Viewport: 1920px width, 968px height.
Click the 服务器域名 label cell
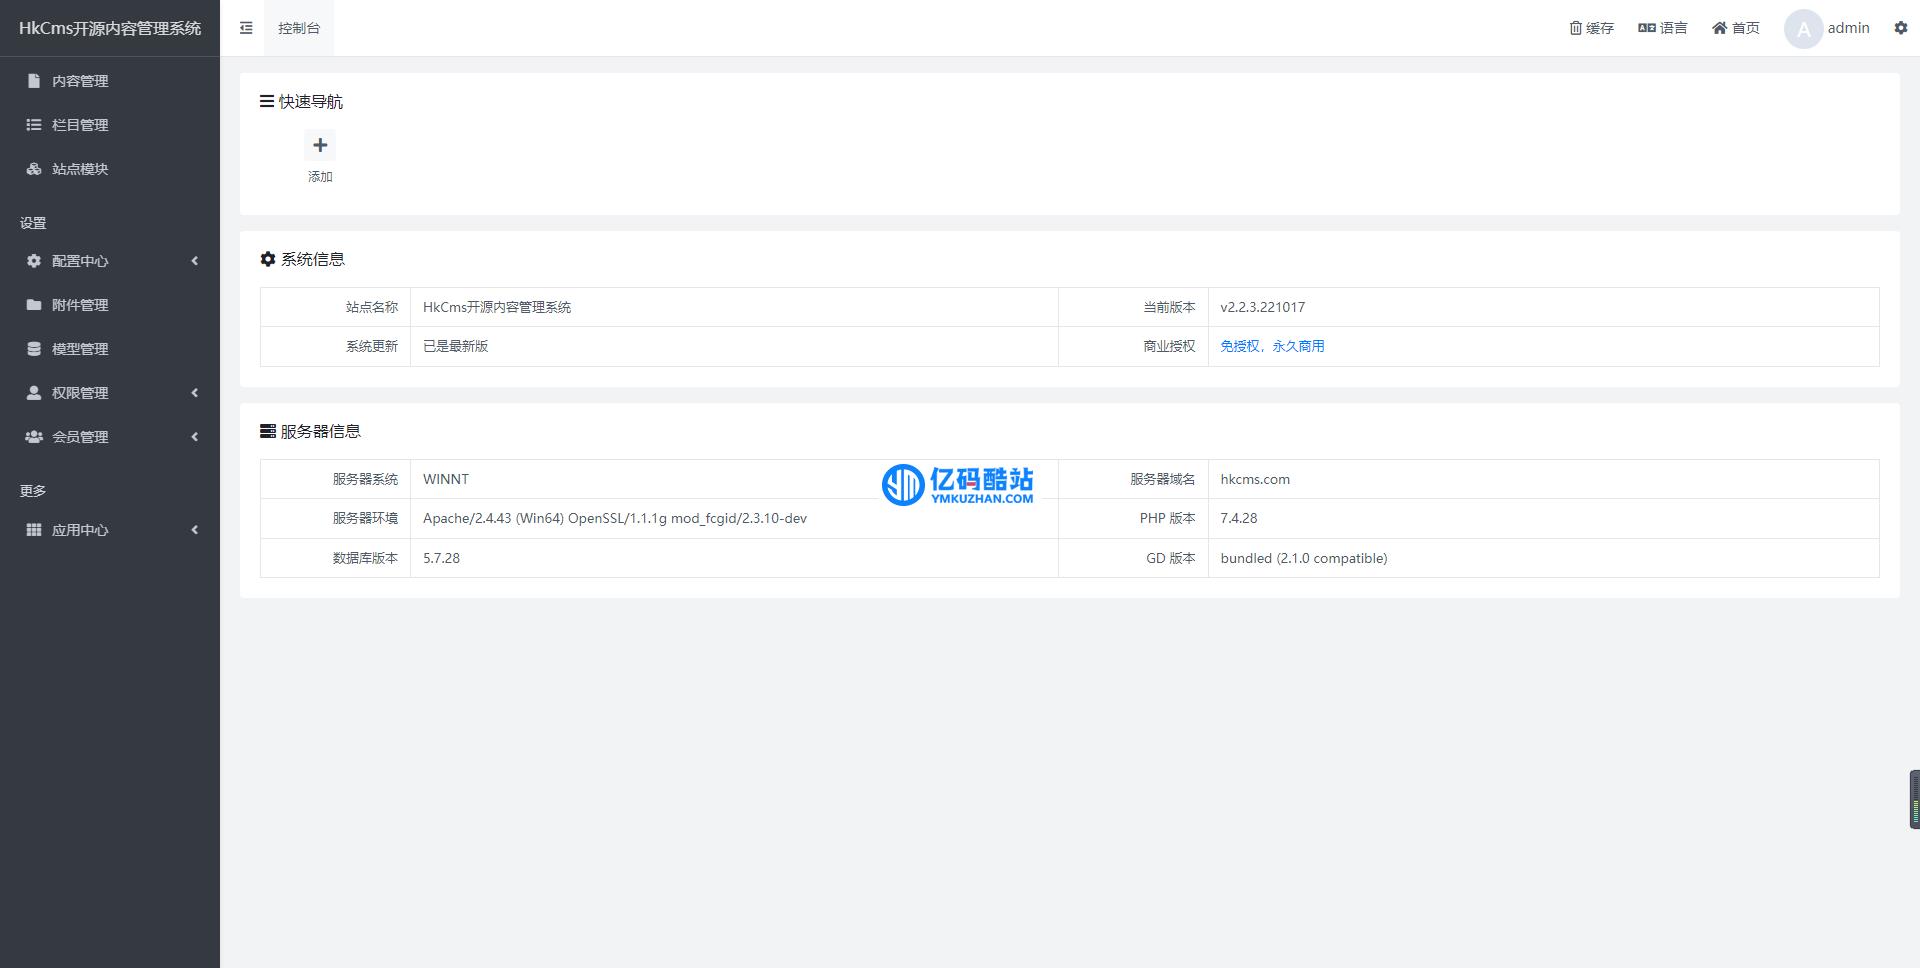coord(1133,479)
